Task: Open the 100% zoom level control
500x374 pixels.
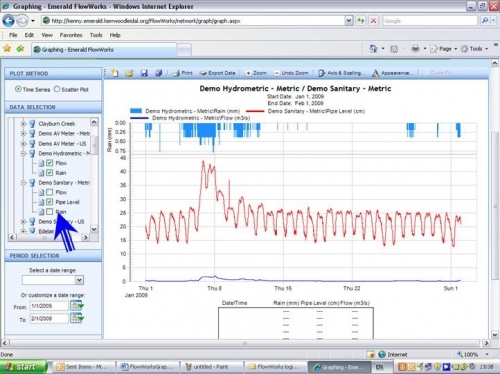Action: (473, 354)
